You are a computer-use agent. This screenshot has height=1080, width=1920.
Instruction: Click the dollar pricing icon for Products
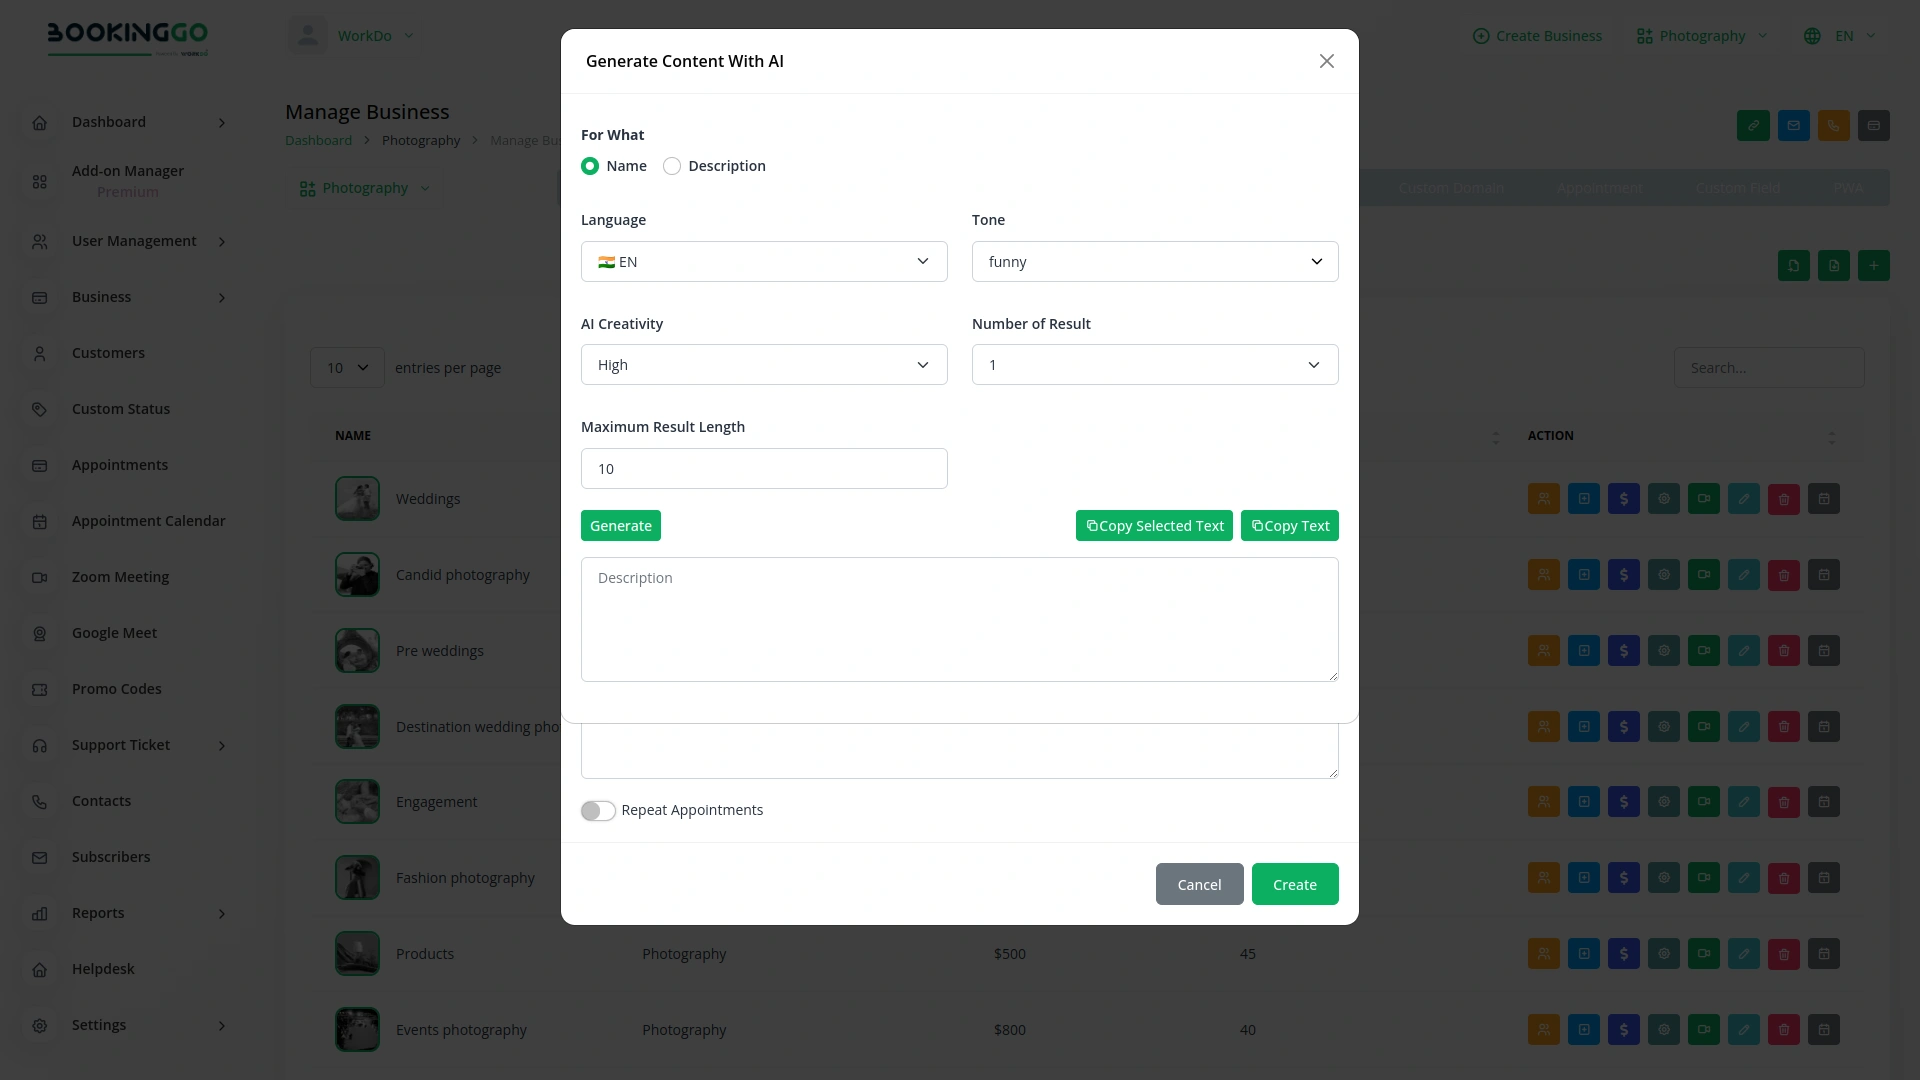[1624, 953]
